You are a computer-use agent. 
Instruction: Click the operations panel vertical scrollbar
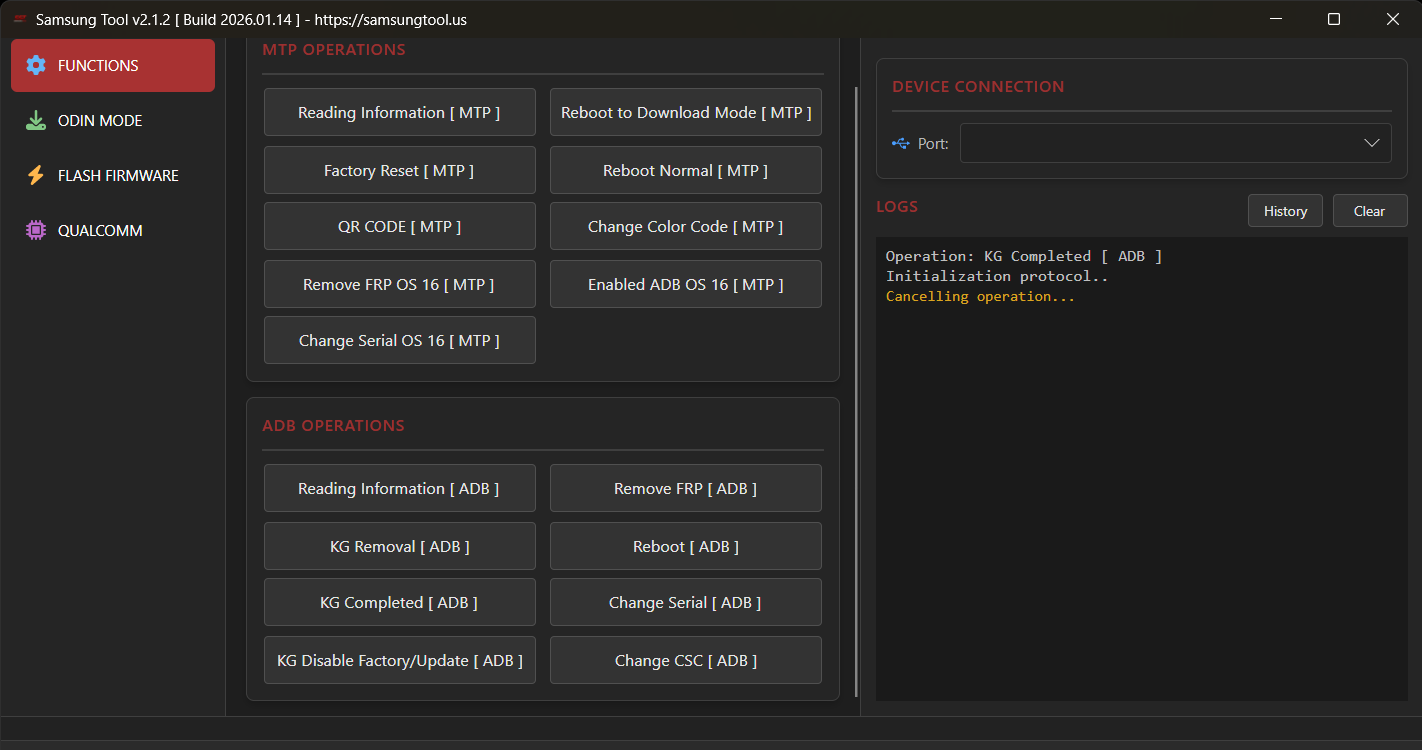(856, 390)
